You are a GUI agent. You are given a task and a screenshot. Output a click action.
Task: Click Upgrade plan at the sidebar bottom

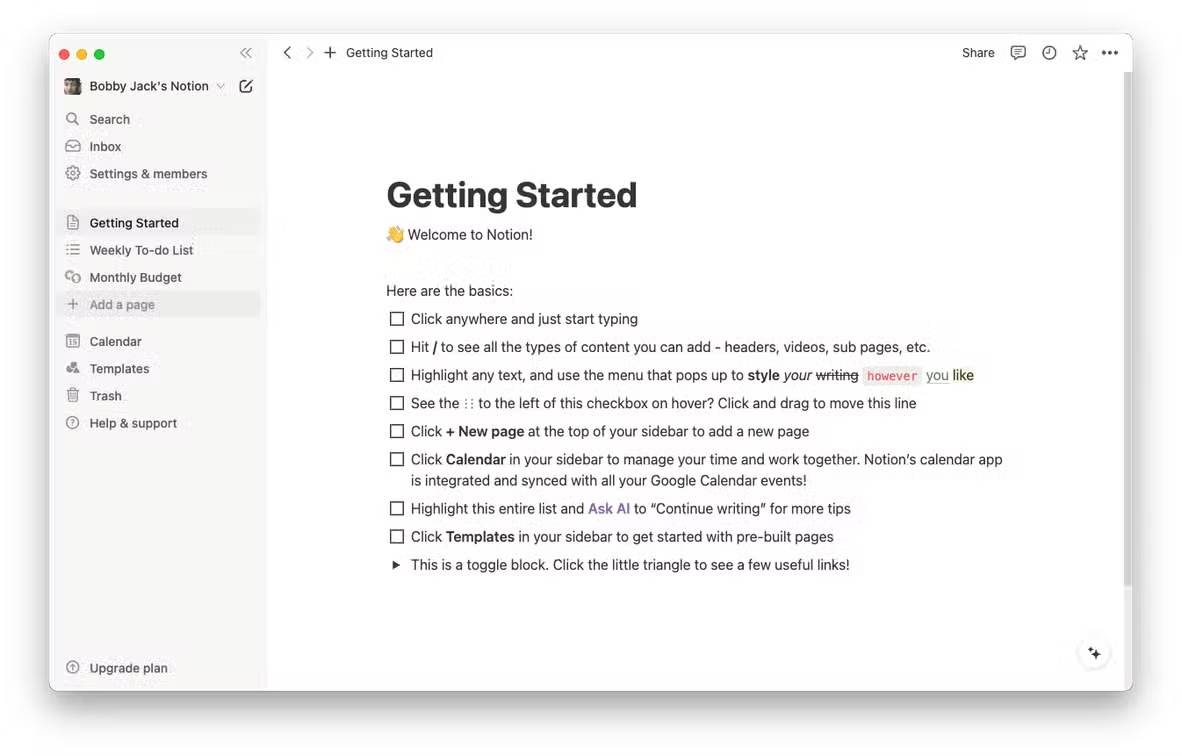click(x=128, y=668)
